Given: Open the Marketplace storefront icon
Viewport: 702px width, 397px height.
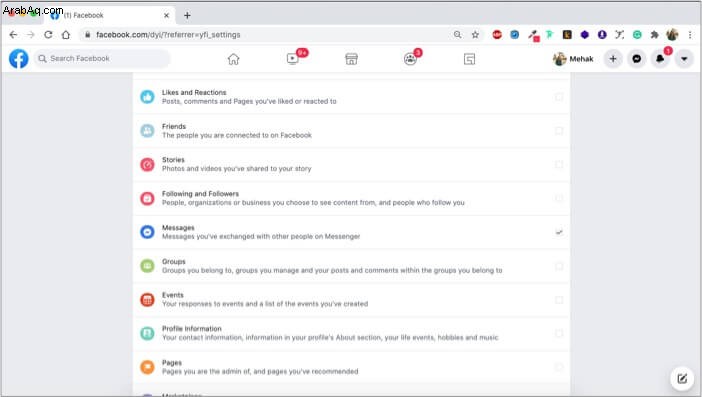Looking at the screenshot, I should tap(351, 59).
